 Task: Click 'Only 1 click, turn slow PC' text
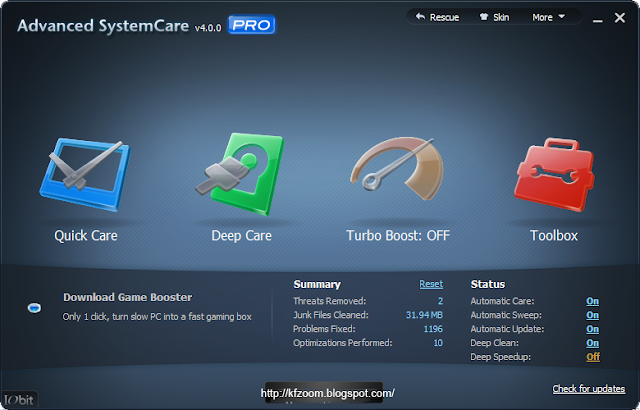[157, 317]
